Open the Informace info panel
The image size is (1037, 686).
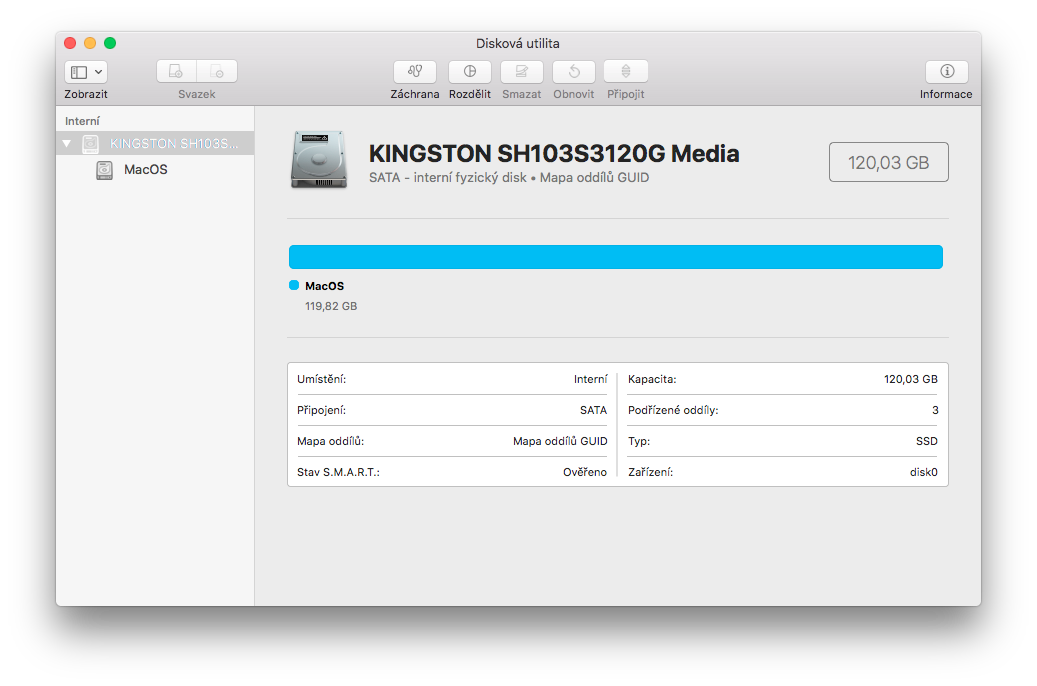click(x=947, y=71)
